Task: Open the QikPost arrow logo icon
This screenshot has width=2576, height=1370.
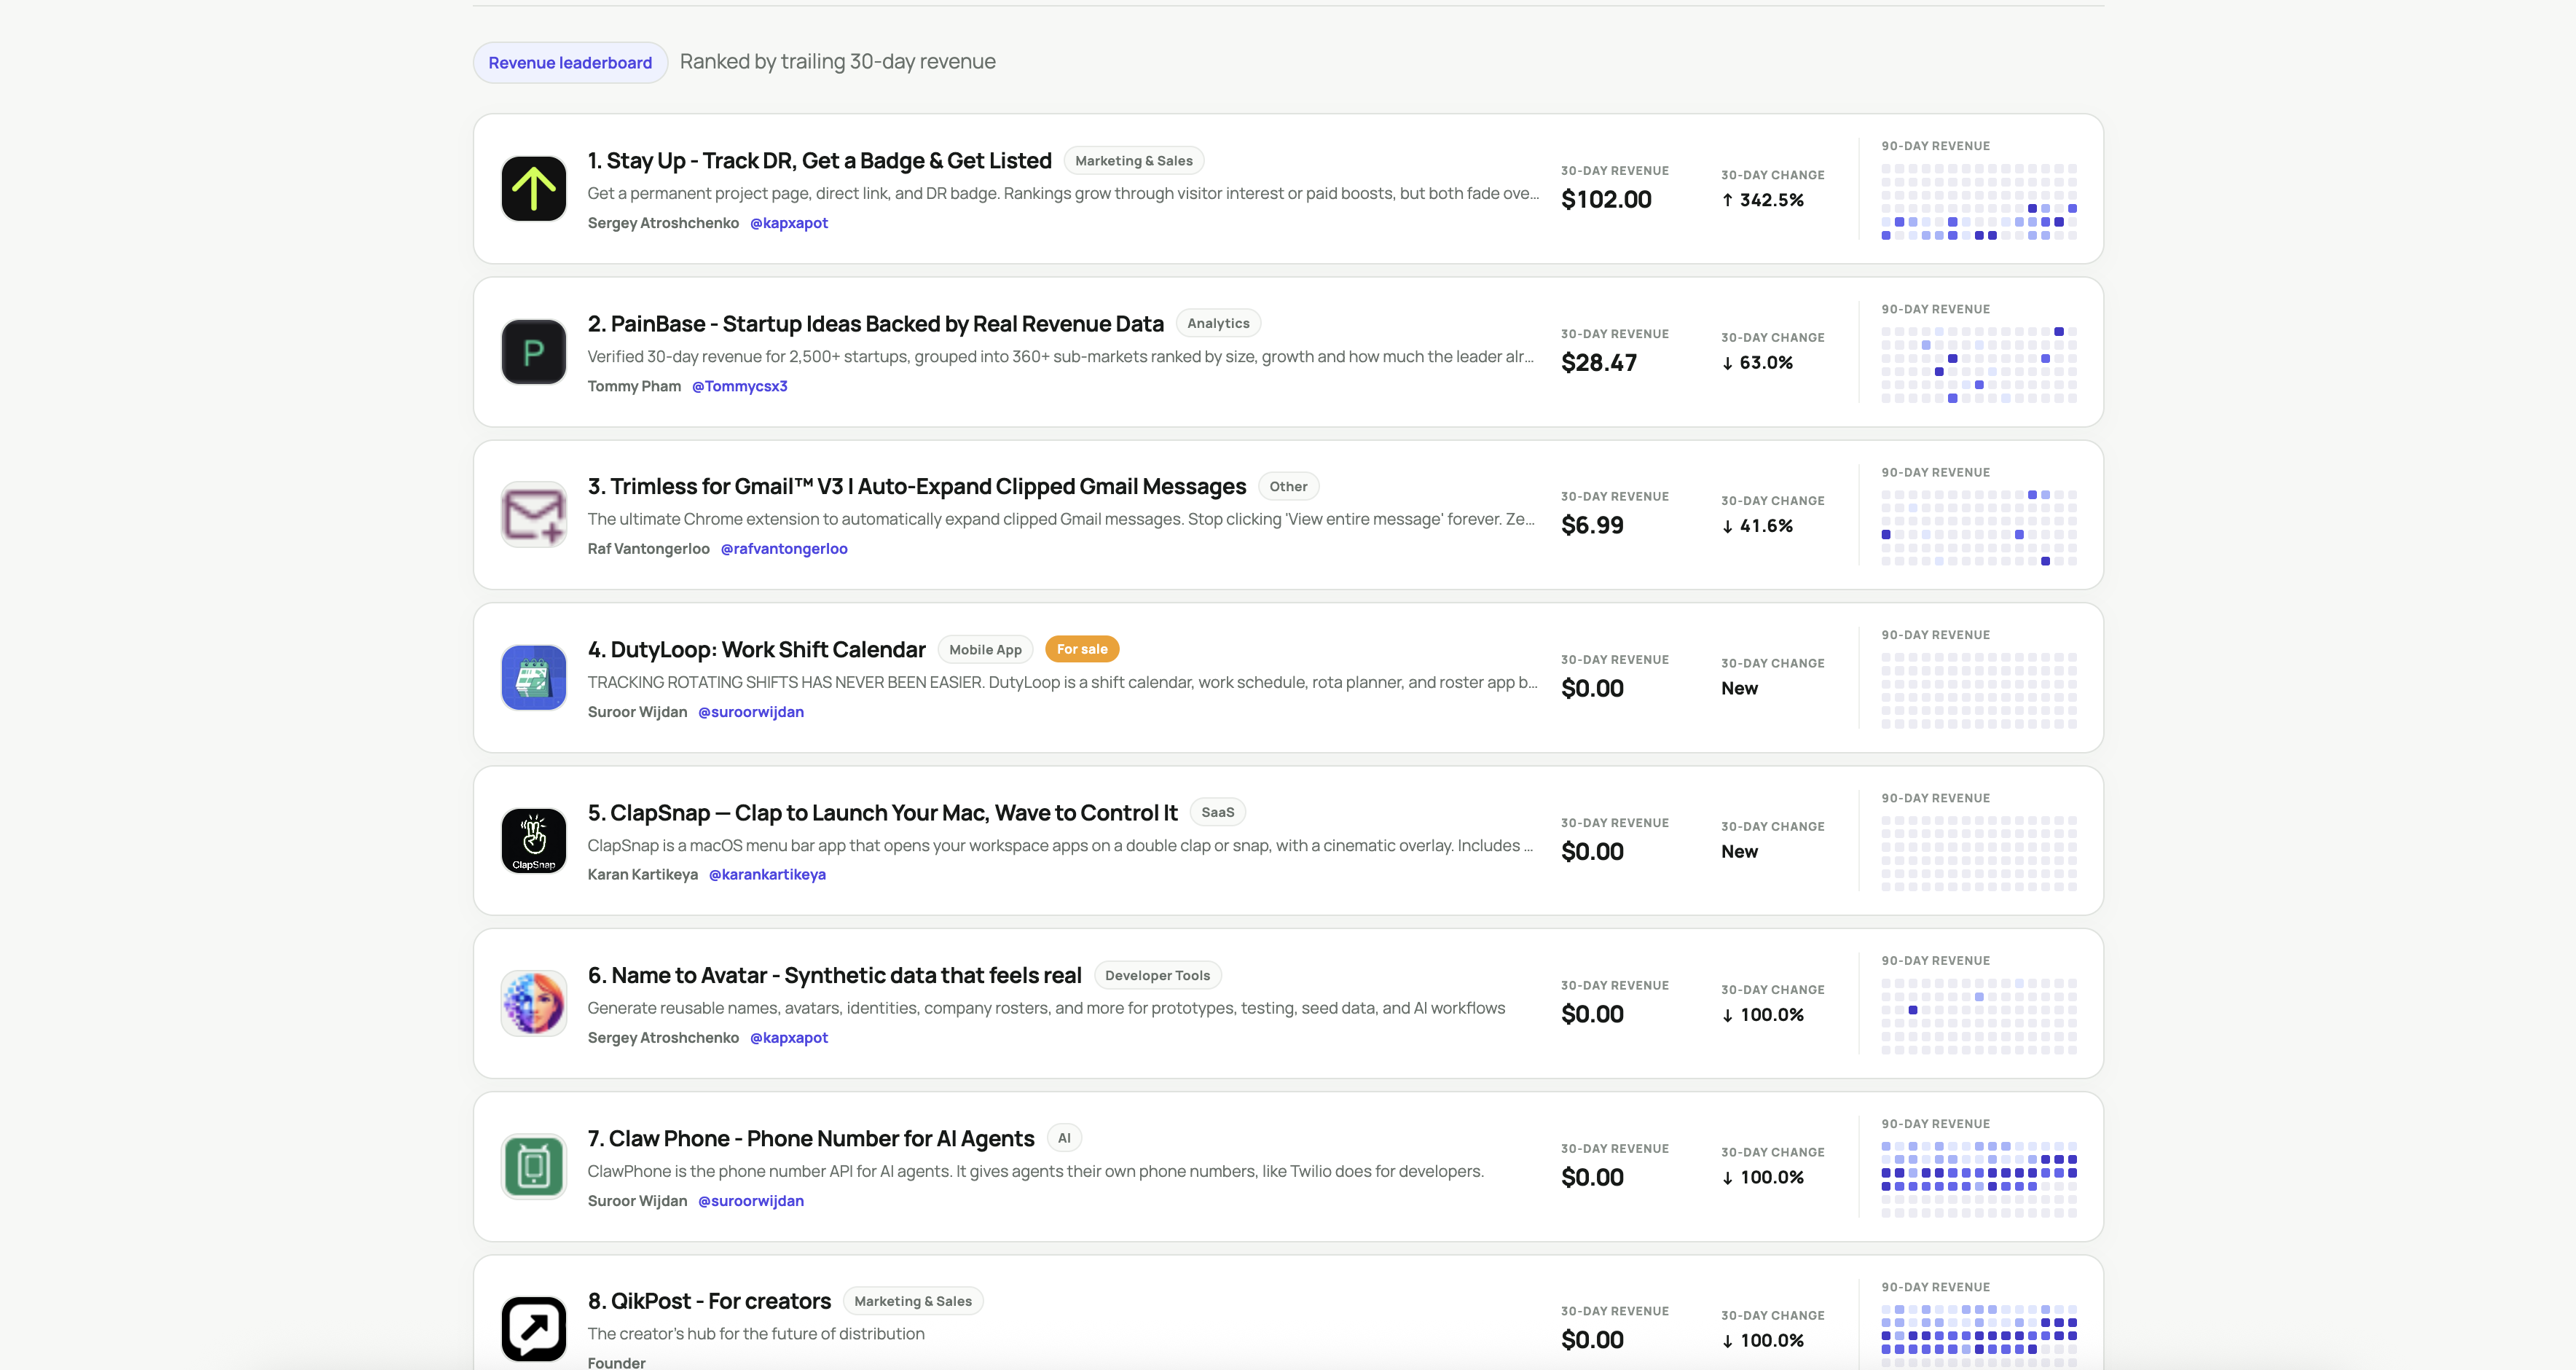Action: tap(533, 1329)
